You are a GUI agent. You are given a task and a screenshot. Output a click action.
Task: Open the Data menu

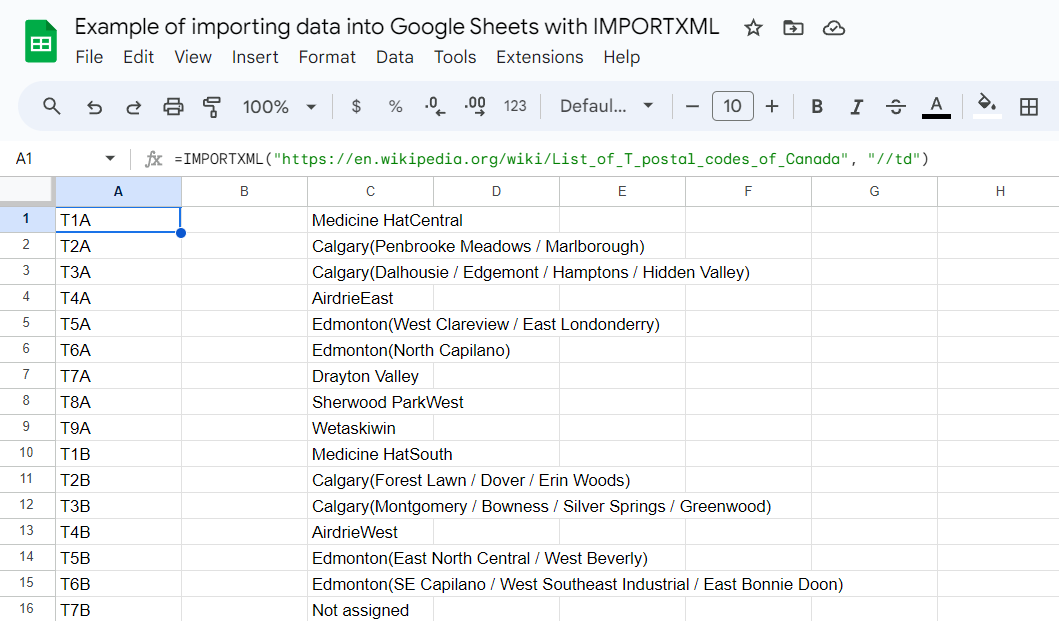tap(395, 57)
